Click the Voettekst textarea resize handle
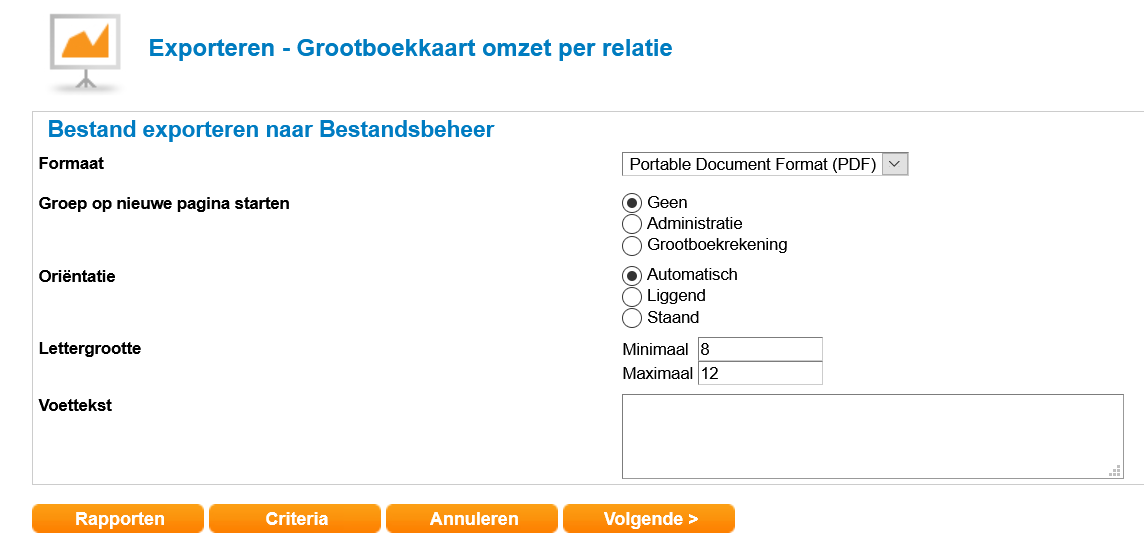 pos(1114,471)
